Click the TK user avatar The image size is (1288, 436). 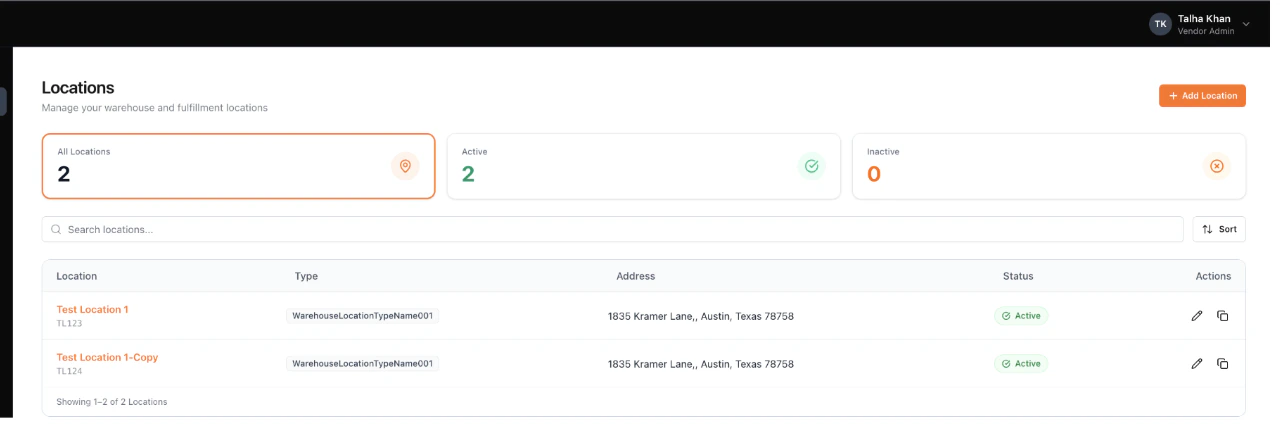1160,24
